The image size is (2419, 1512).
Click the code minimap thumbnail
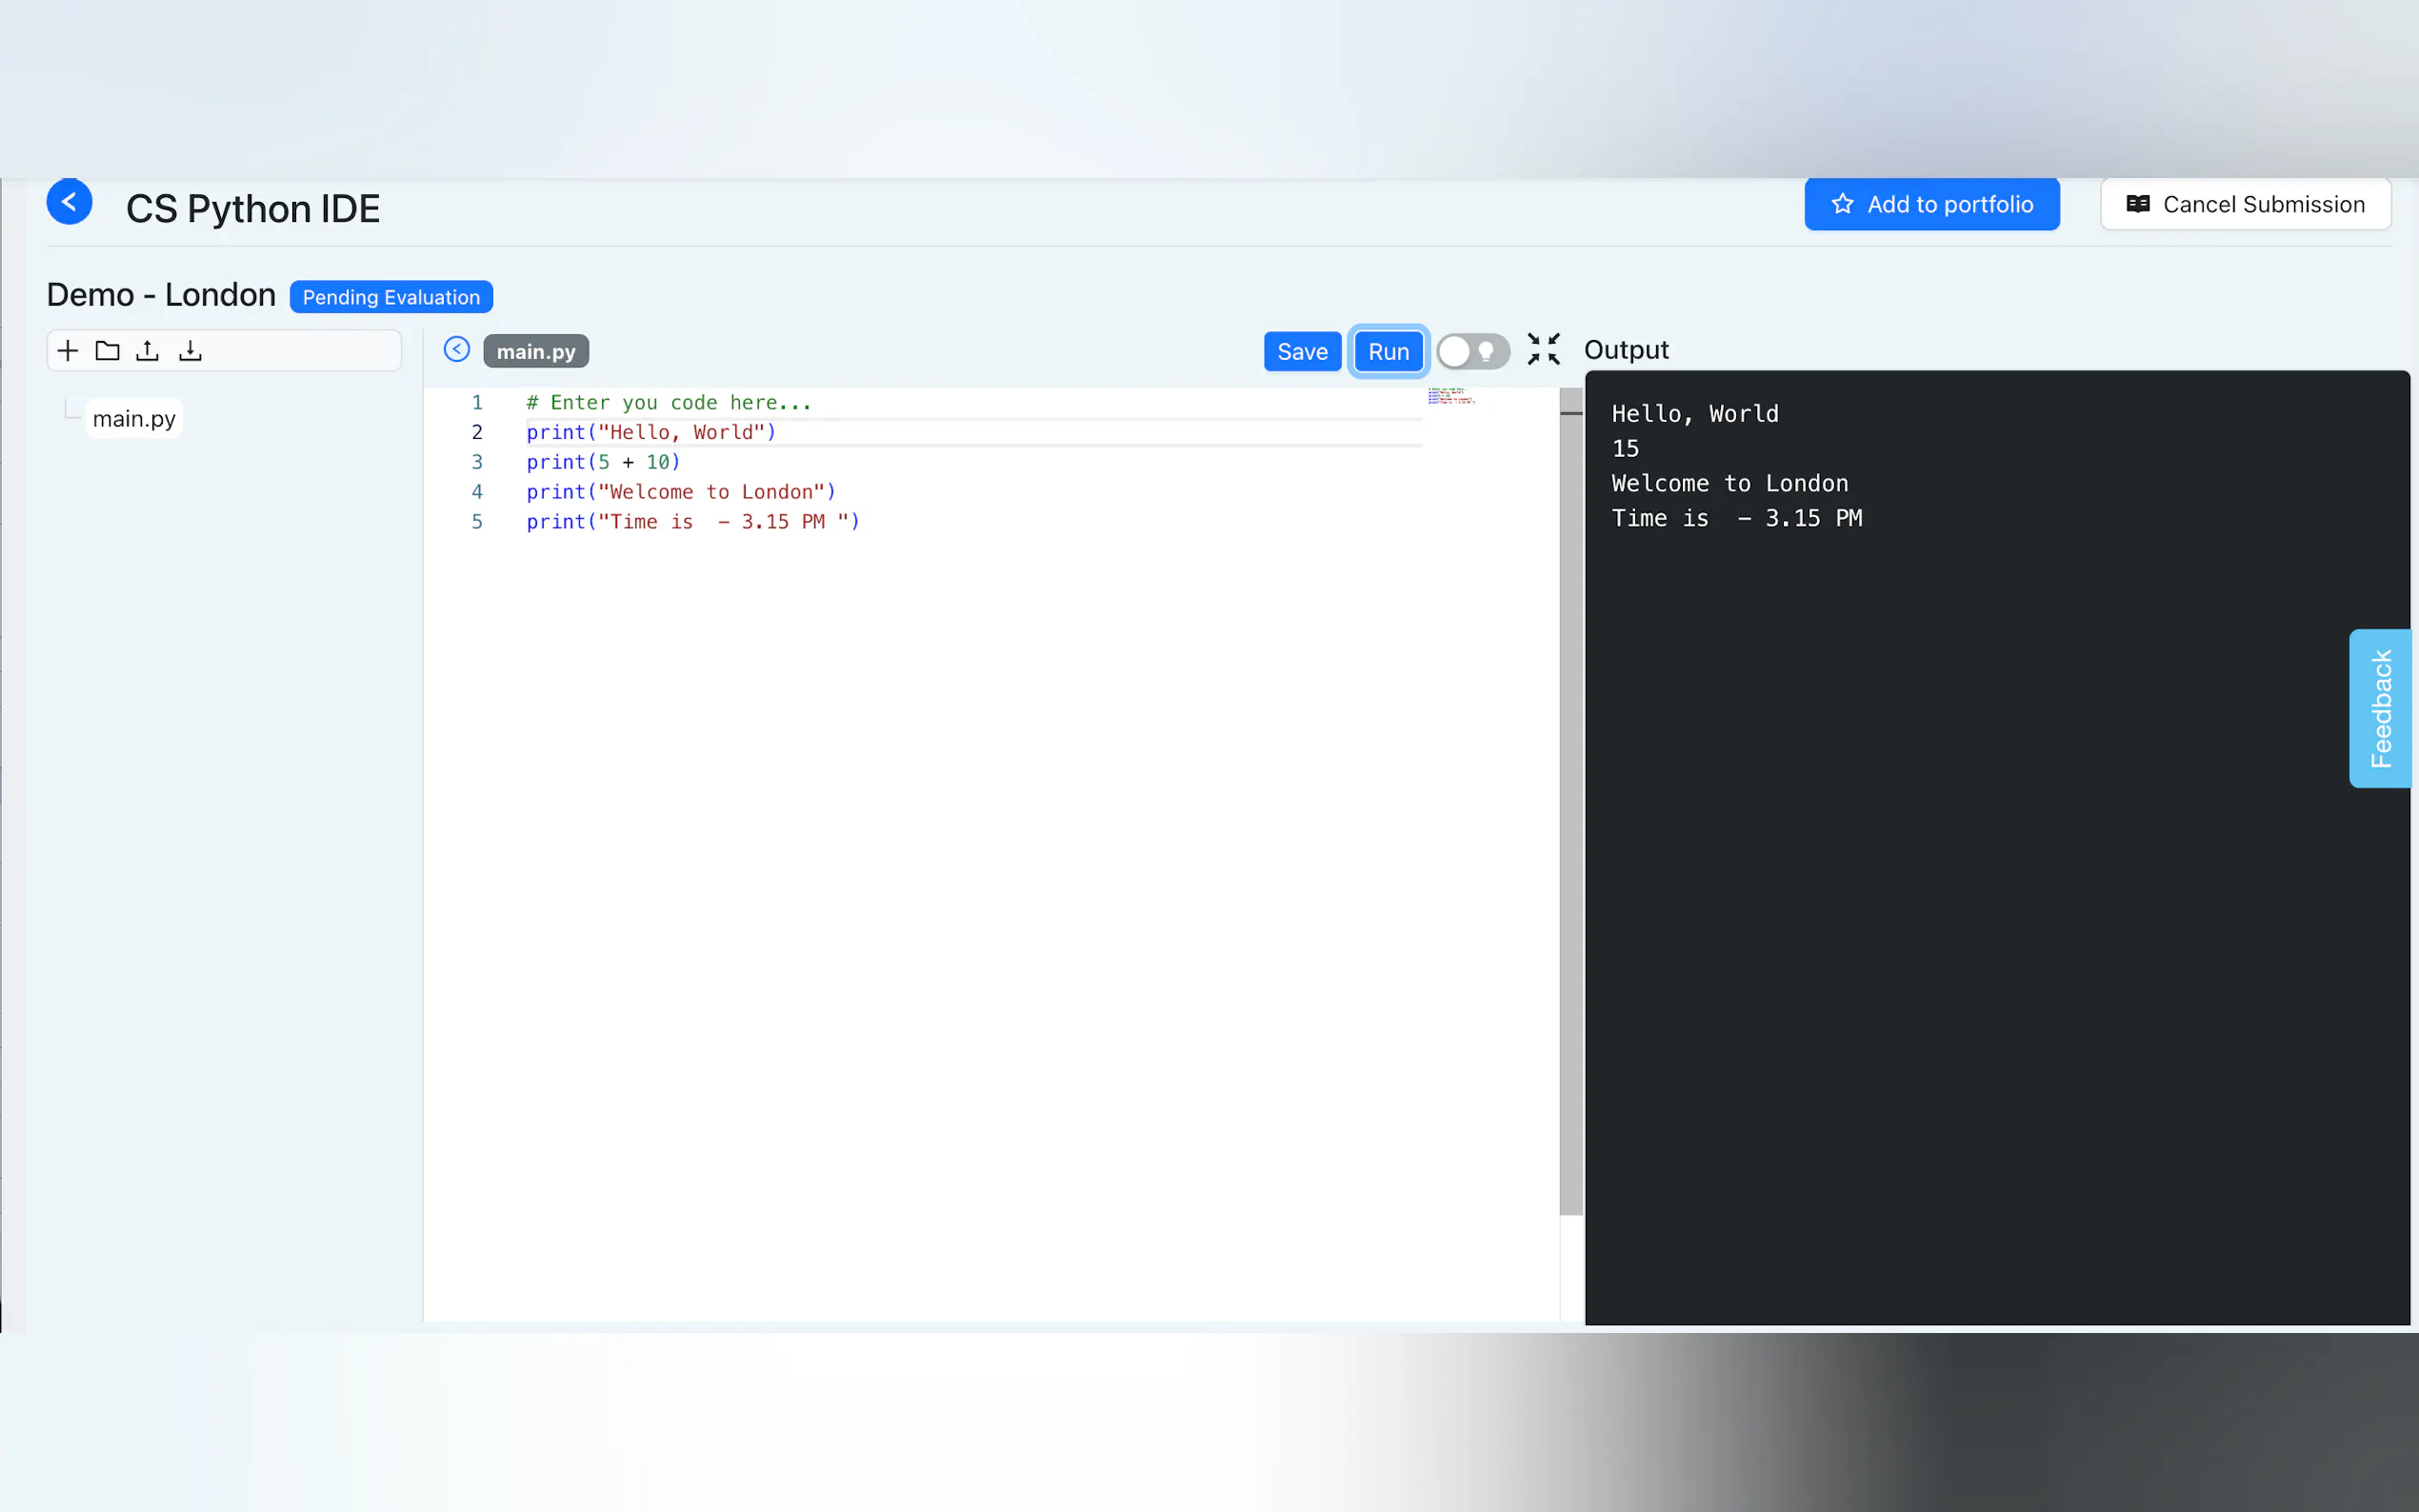(1450, 396)
